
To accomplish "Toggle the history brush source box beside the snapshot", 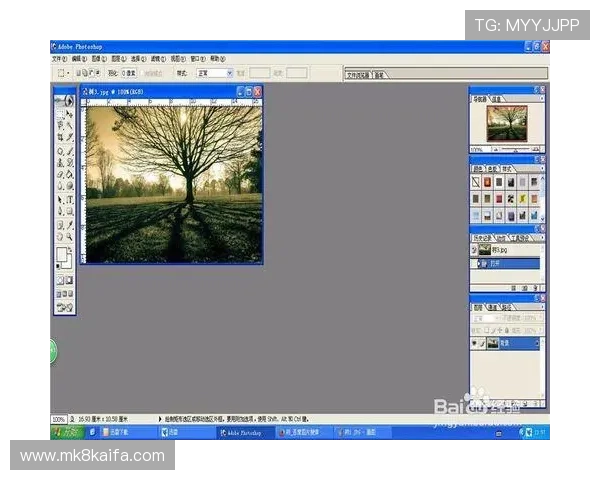I will tap(476, 252).
